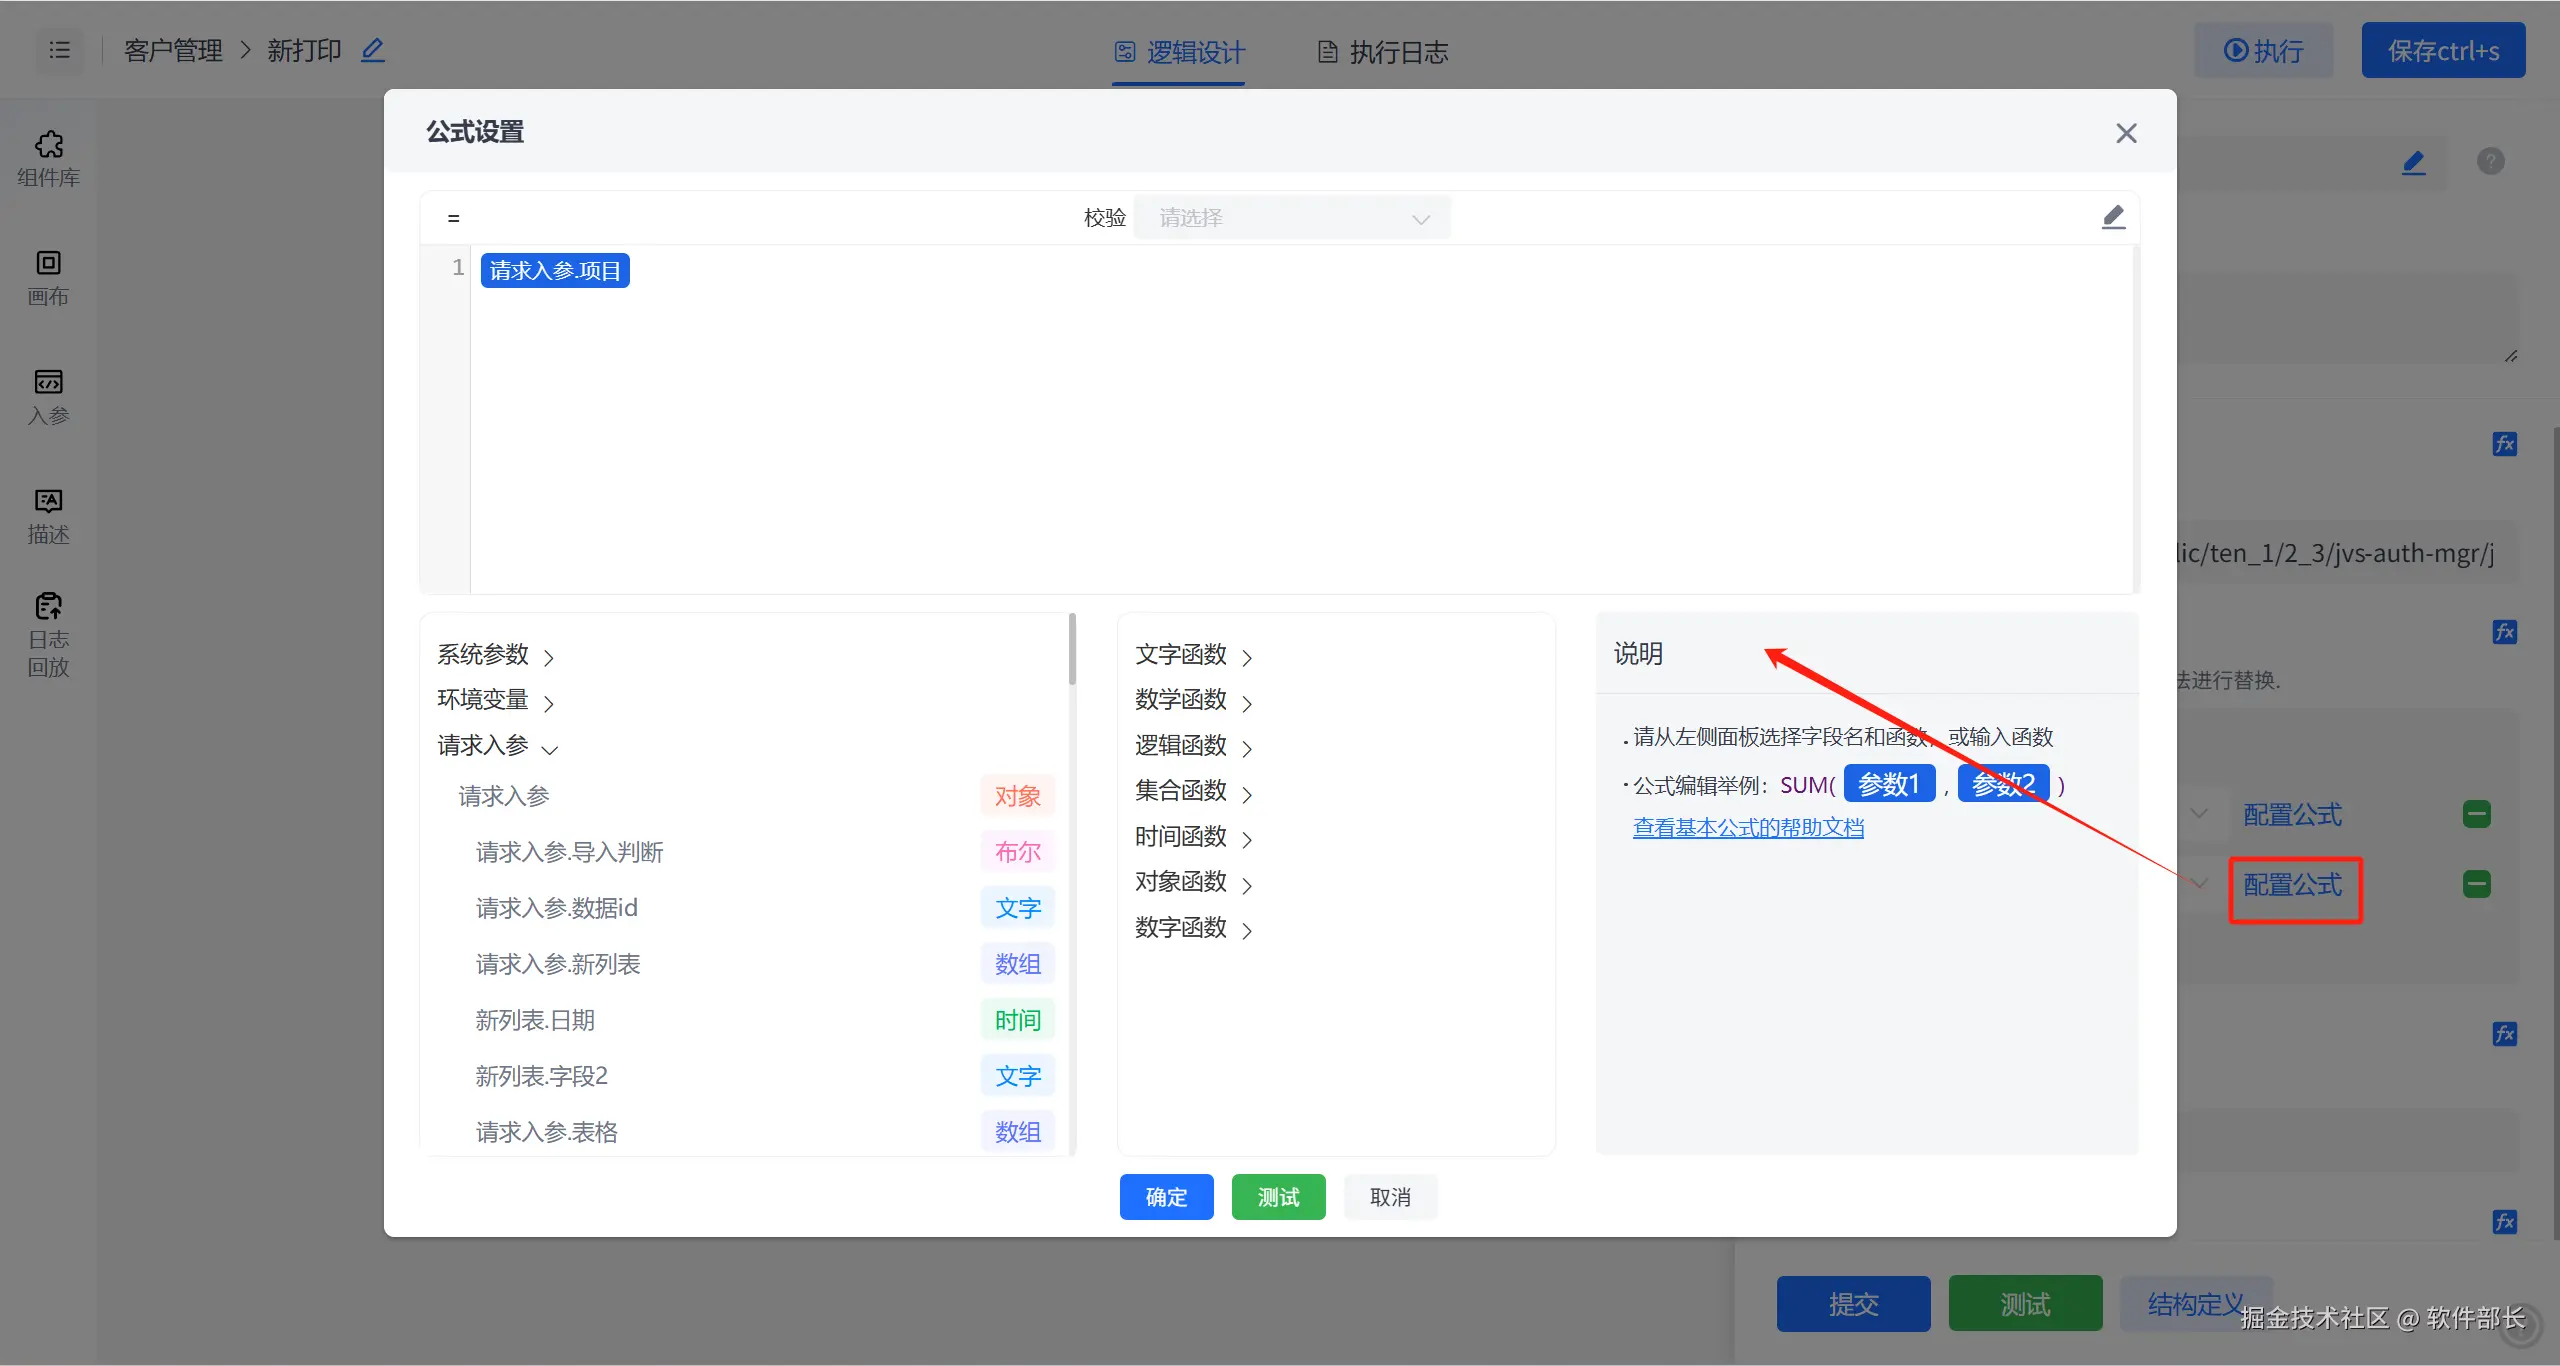Toggle the top-left menu collapse icon
This screenshot has height=1366, width=2560.
point(60,50)
